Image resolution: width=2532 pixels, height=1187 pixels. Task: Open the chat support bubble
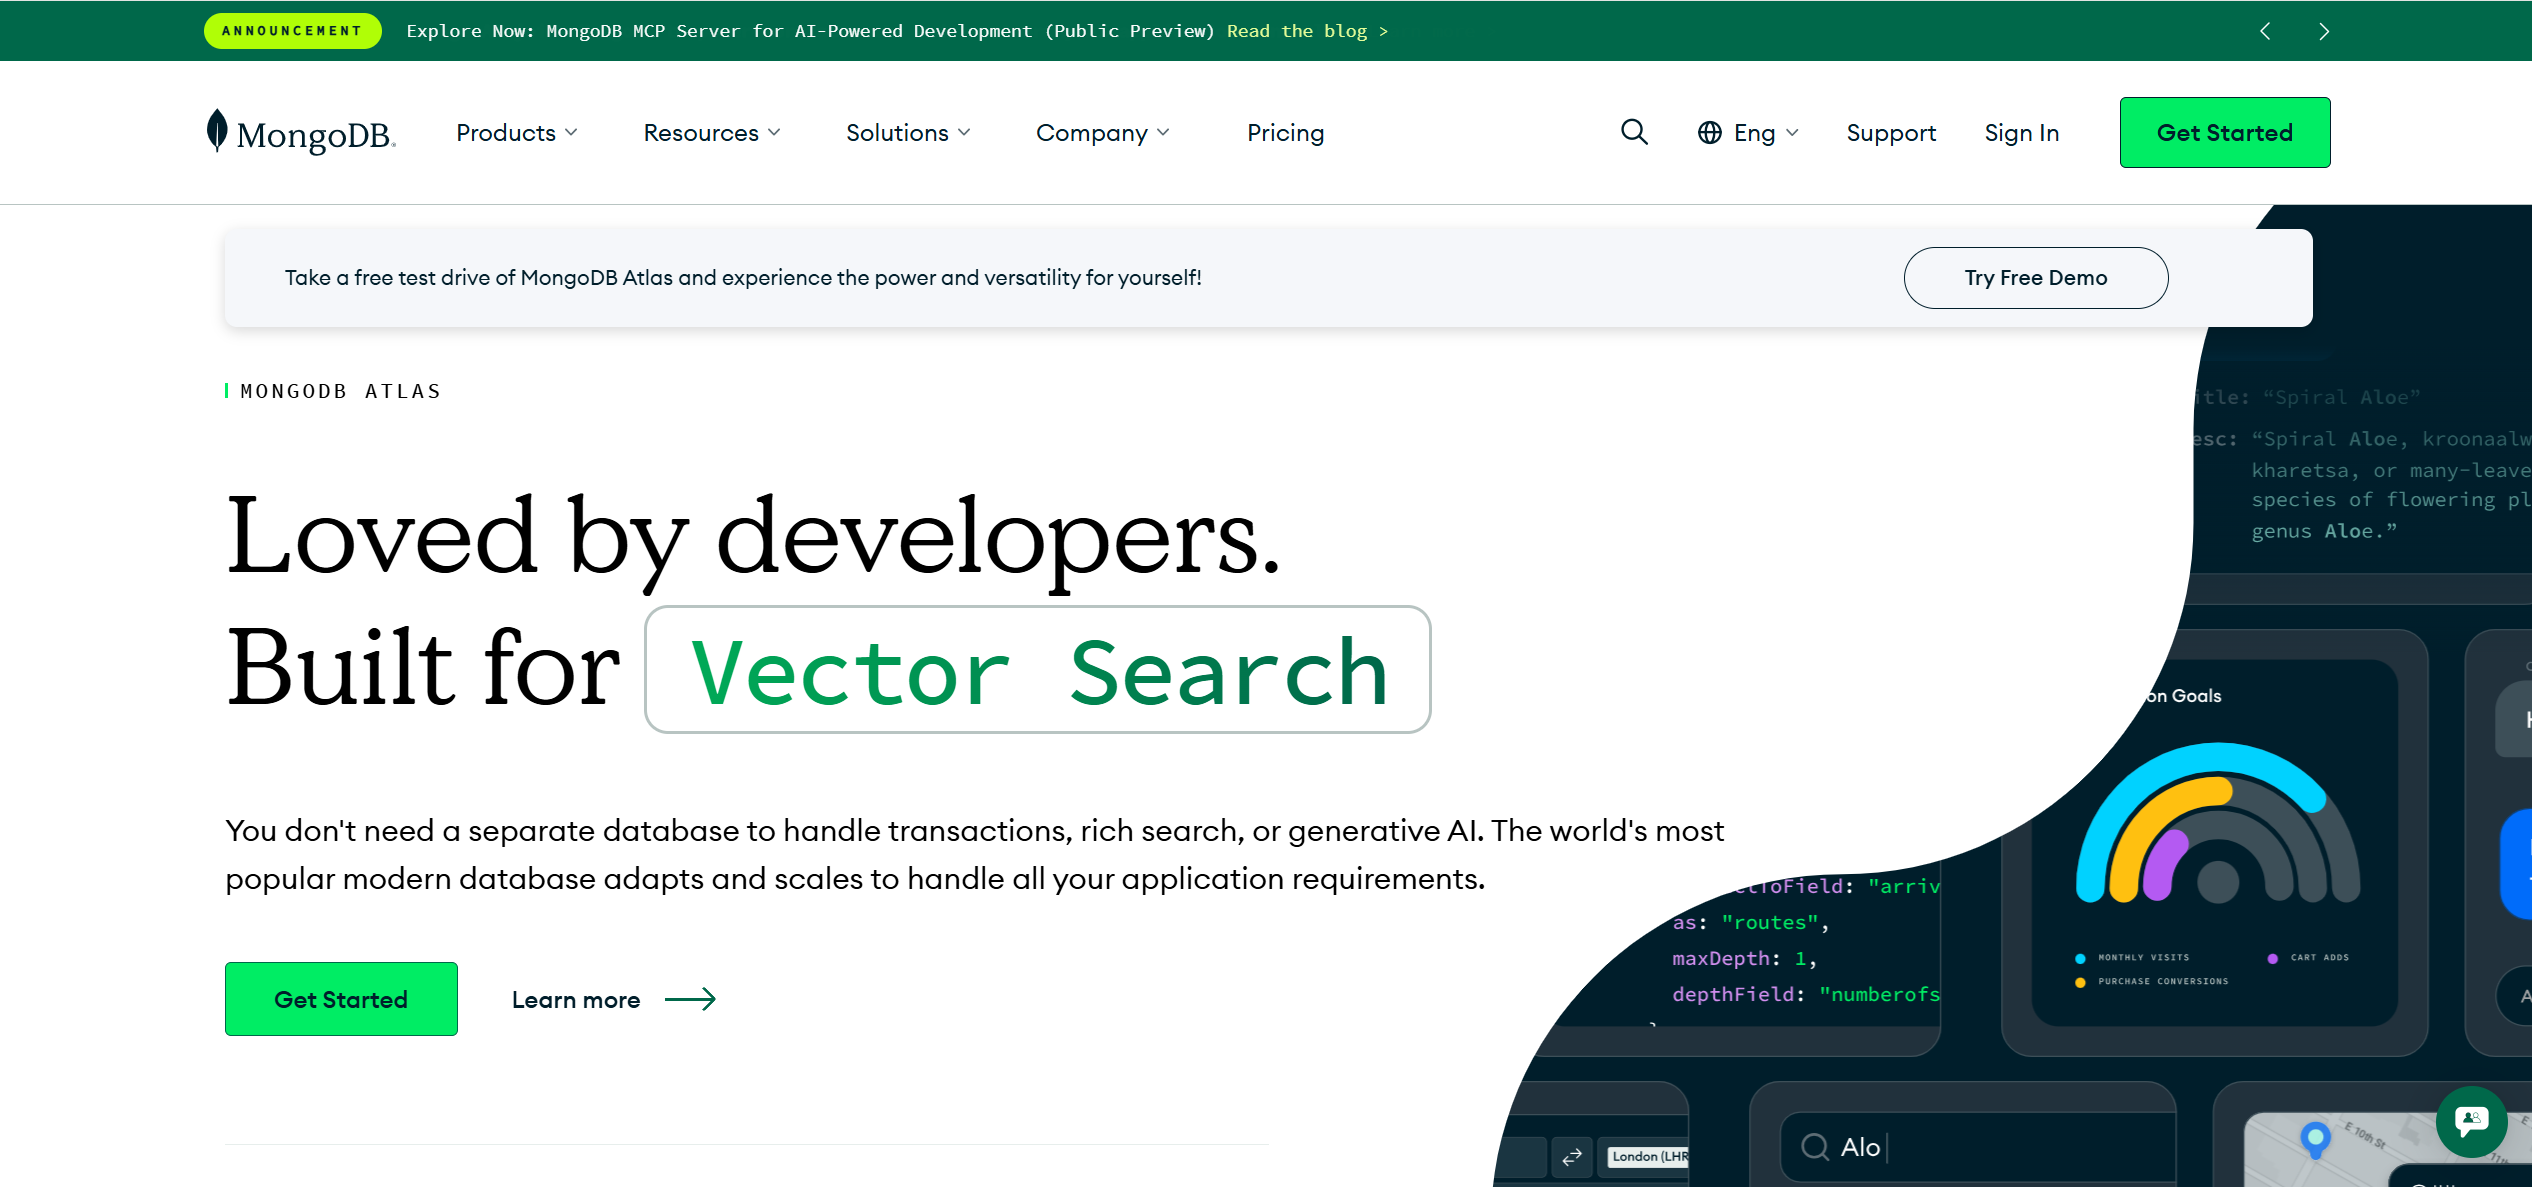pyautogui.click(x=2471, y=1121)
